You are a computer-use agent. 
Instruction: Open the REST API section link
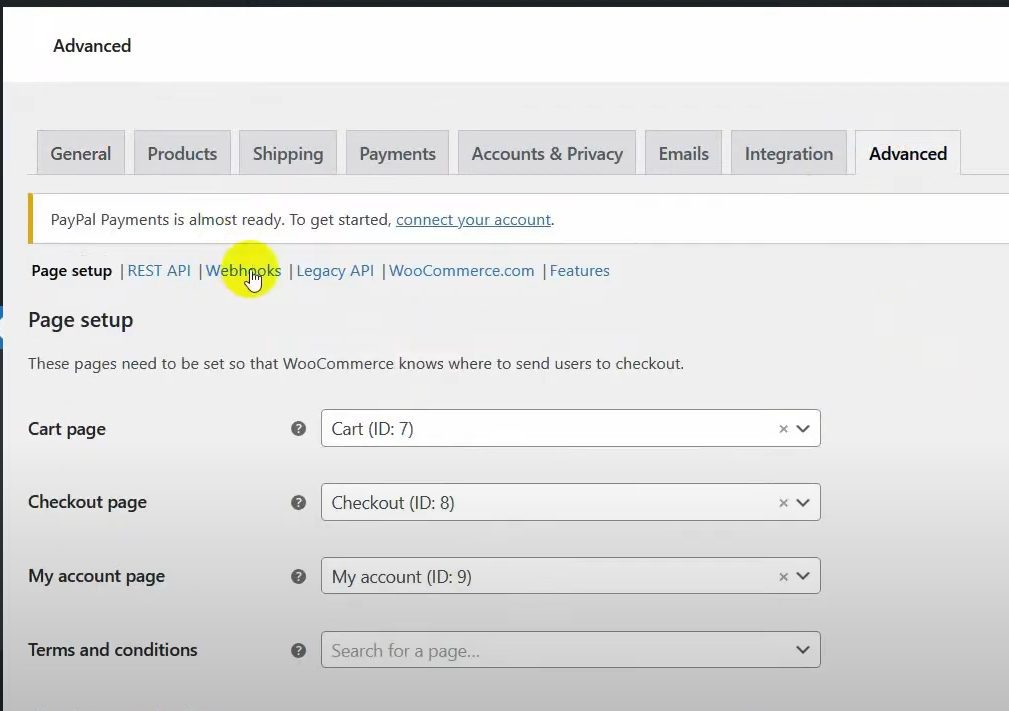click(x=159, y=271)
